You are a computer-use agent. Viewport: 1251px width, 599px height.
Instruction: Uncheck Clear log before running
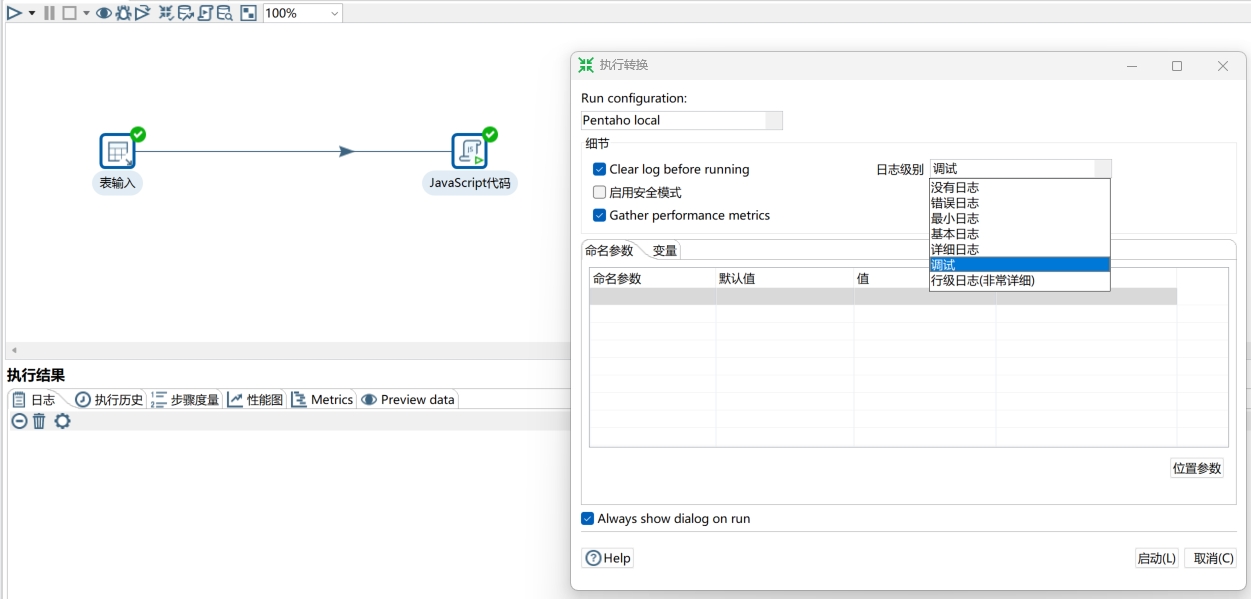click(600, 169)
